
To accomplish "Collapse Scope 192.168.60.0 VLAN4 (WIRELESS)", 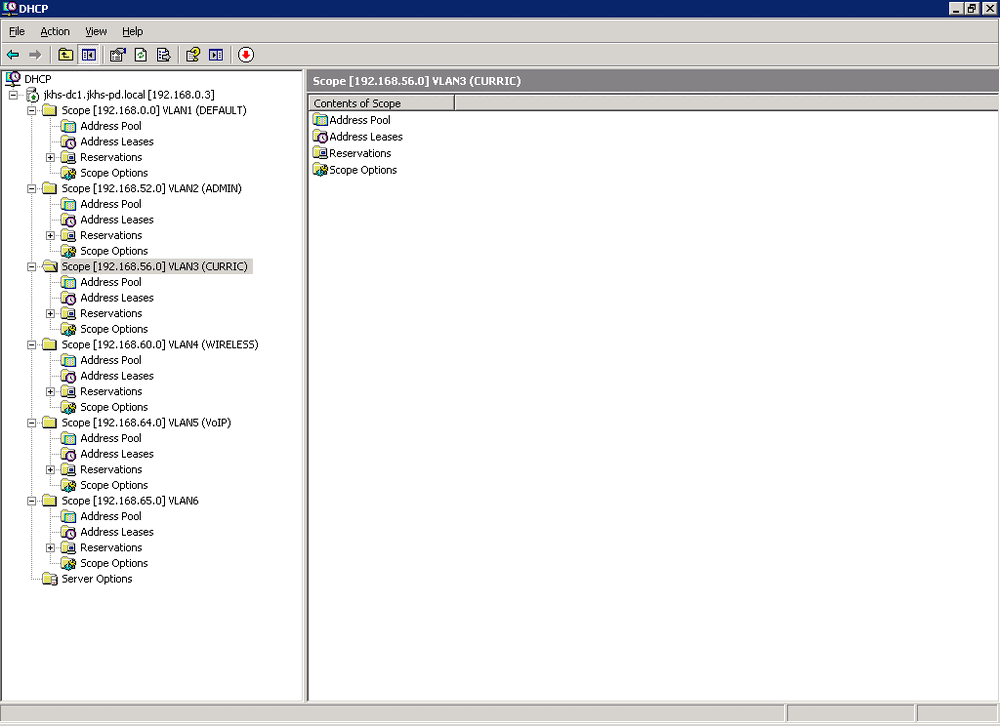I will tap(31, 345).
